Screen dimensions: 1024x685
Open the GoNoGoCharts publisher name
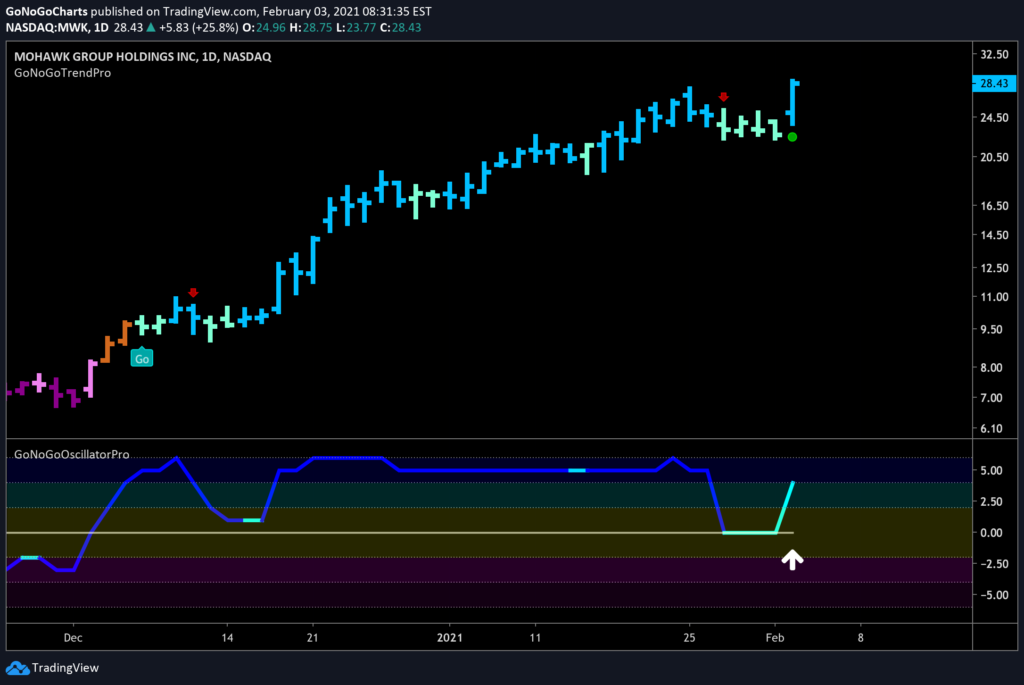coord(46,11)
